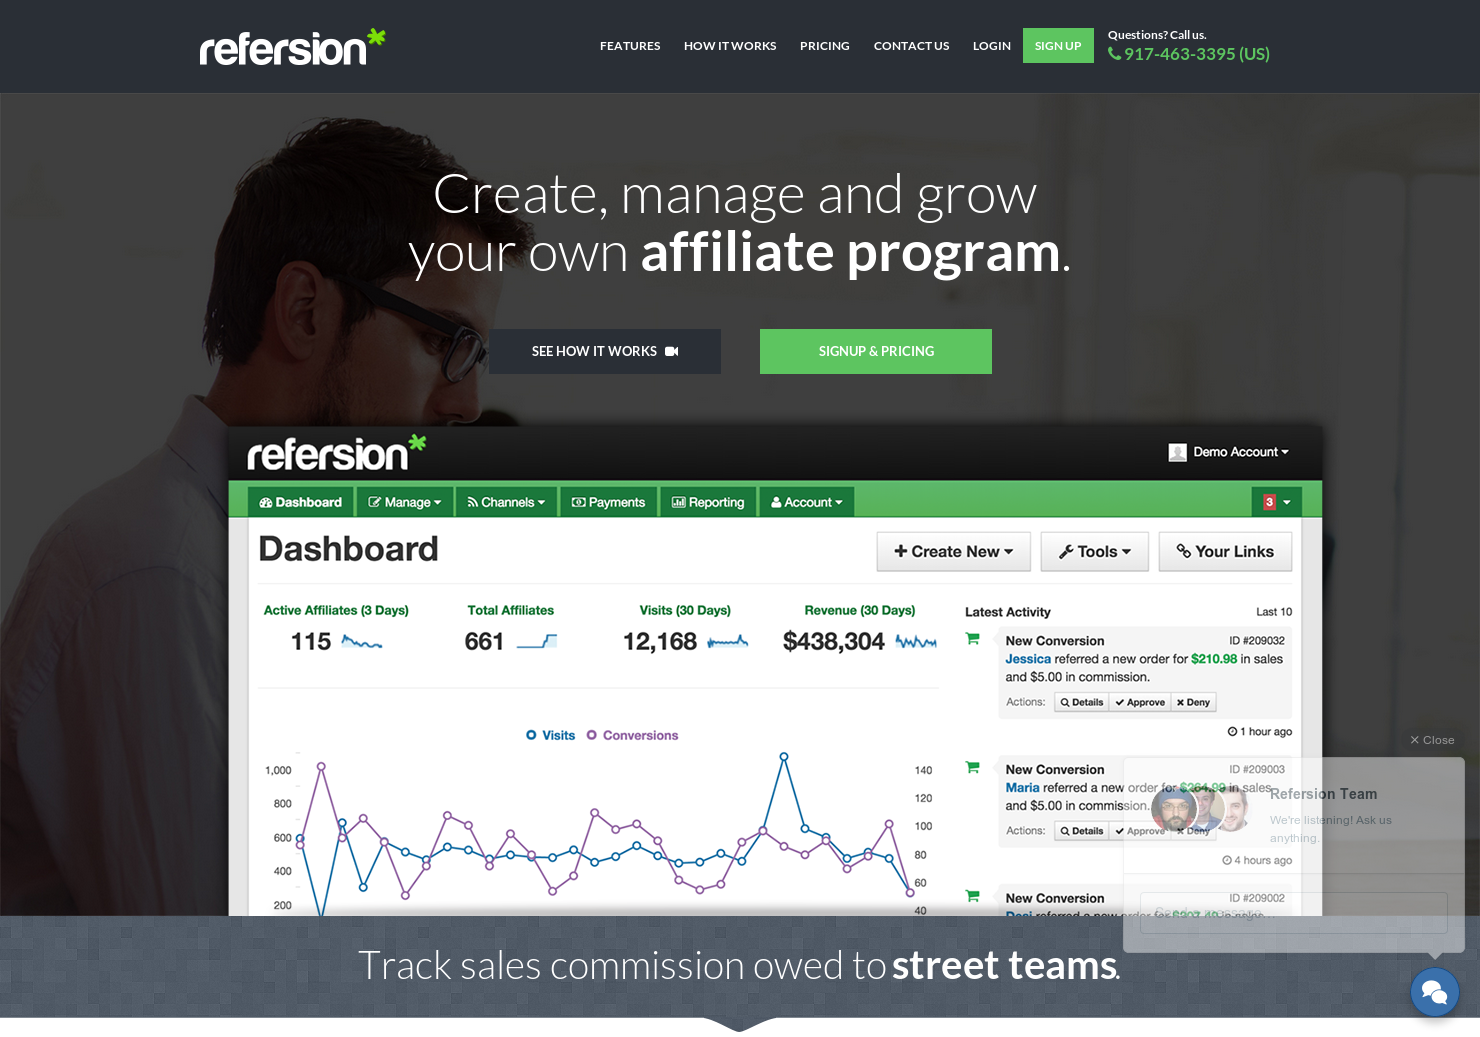The width and height of the screenshot is (1480, 1037).
Task: Select the Dashboard tab
Action: point(301,502)
